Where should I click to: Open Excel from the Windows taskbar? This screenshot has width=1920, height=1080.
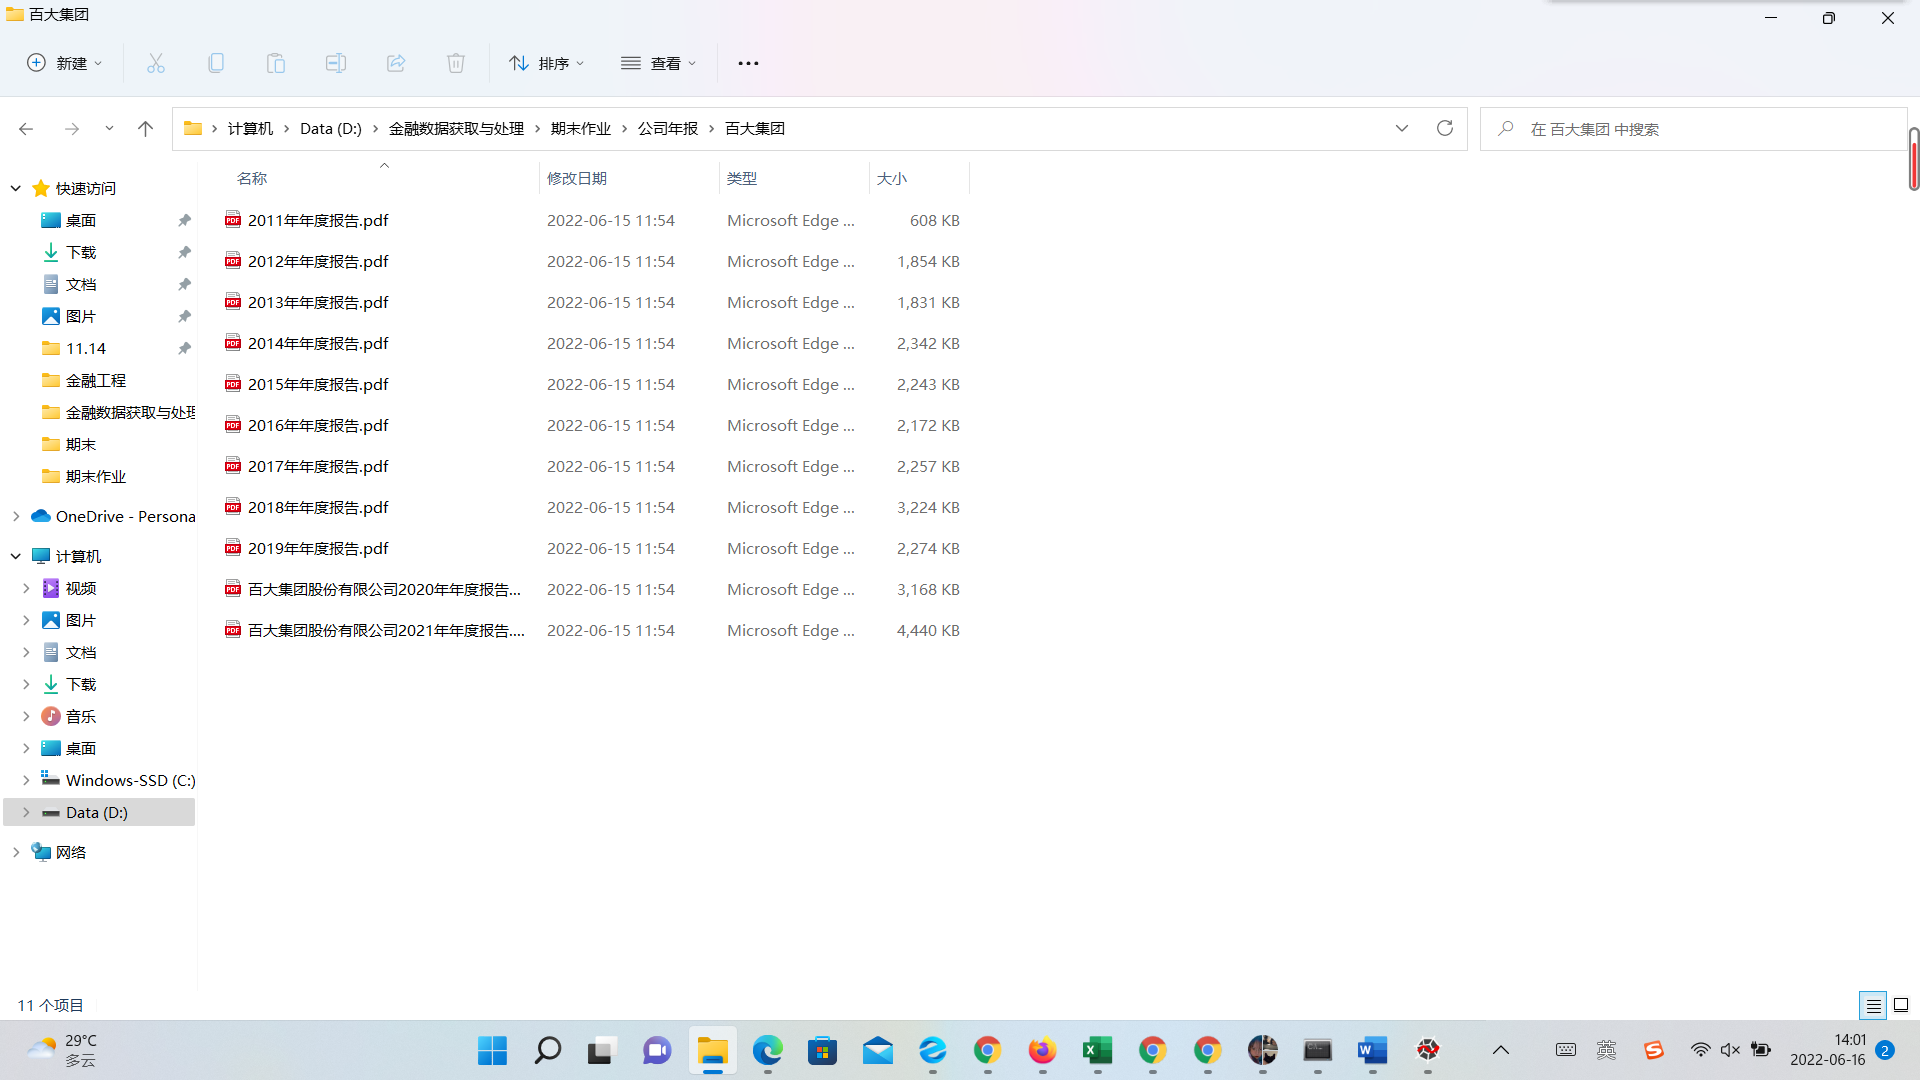click(1097, 1050)
